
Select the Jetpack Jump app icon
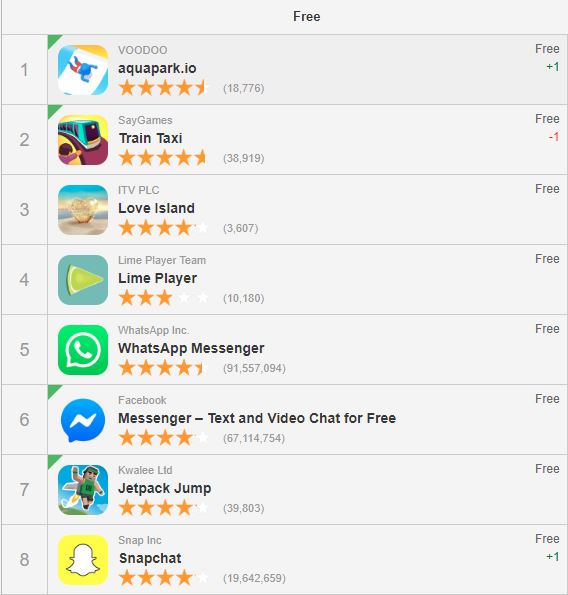pyautogui.click(x=83, y=490)
